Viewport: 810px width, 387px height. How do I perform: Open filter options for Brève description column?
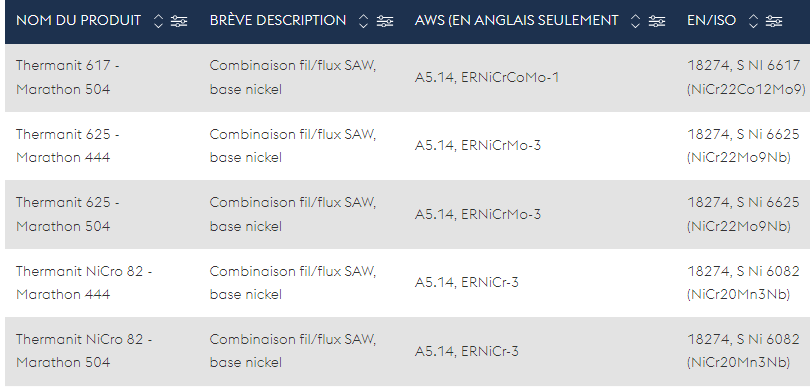(x=384, y=21)
